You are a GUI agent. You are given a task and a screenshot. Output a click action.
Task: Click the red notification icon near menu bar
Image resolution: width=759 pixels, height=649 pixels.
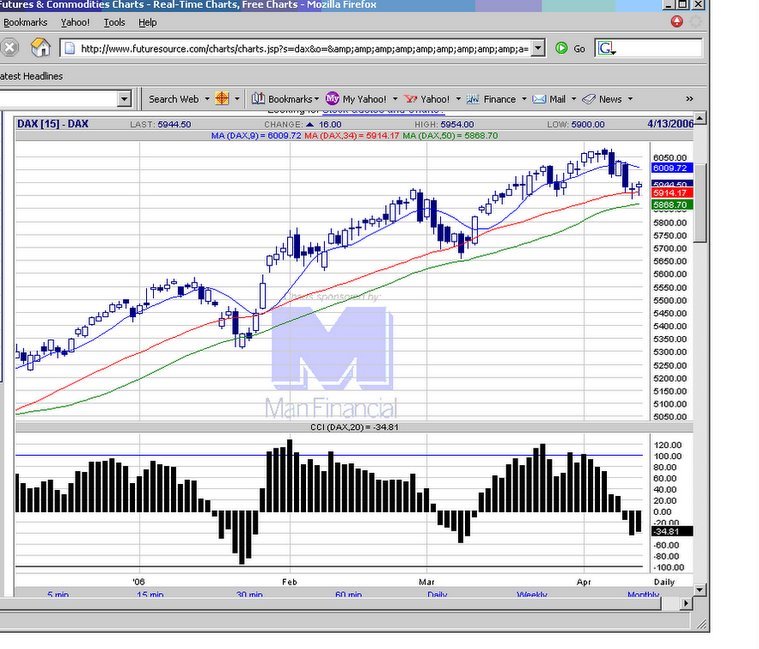tap(677, 21)
